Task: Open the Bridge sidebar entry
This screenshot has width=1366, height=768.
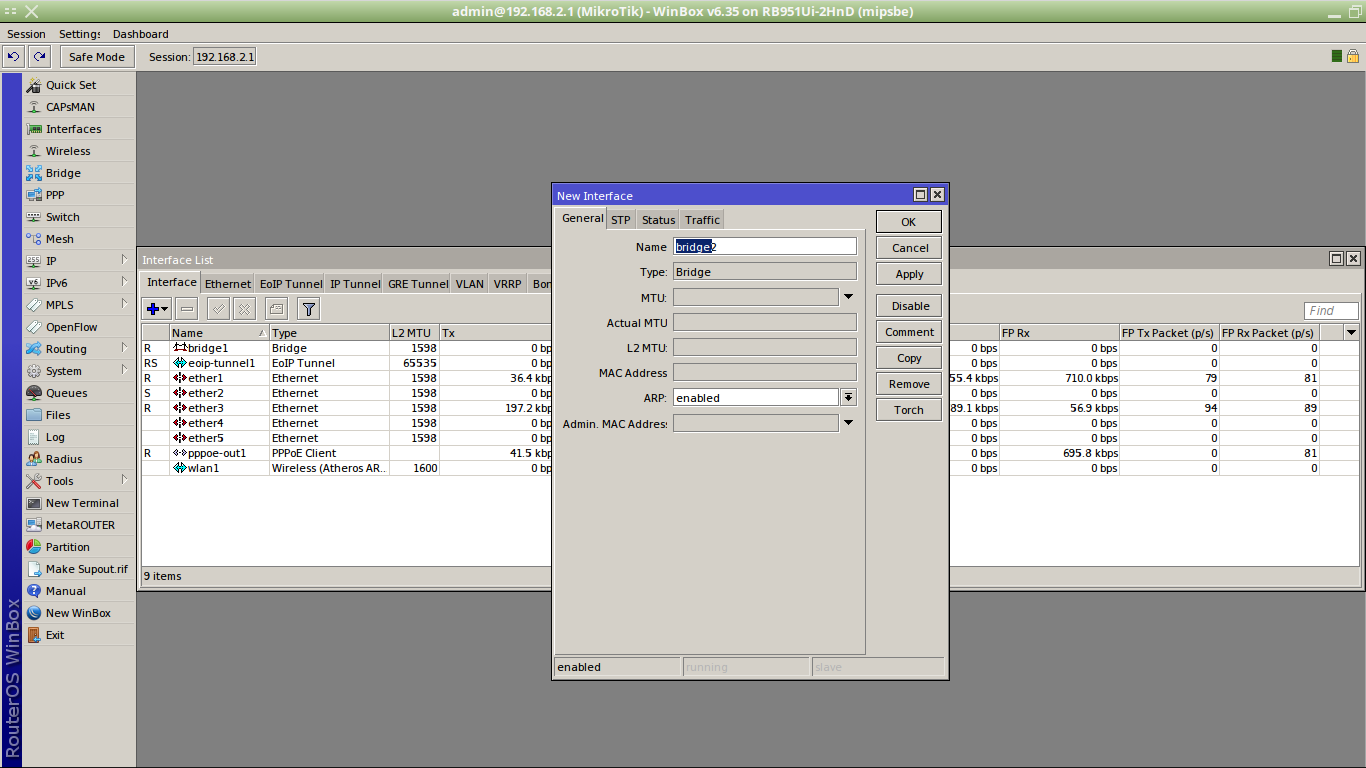Action: pyautogui.click(x=78, y=173)
